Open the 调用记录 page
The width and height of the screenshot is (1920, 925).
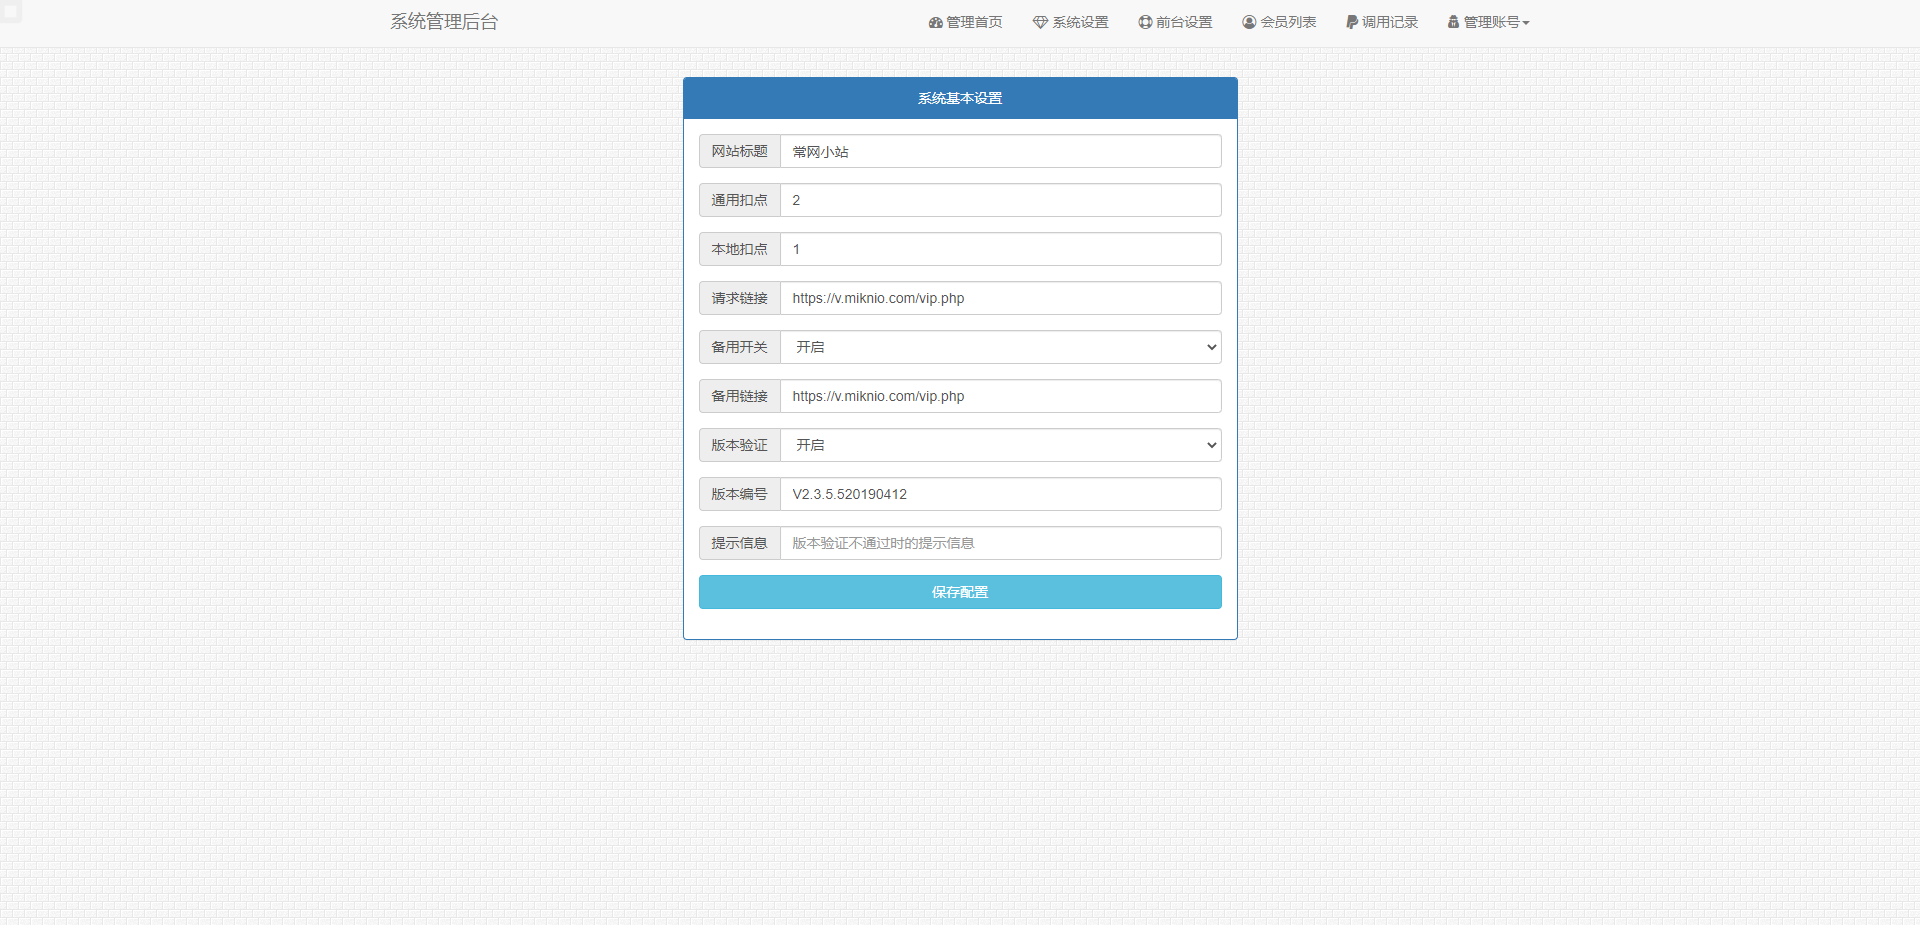click(1382, 21)
